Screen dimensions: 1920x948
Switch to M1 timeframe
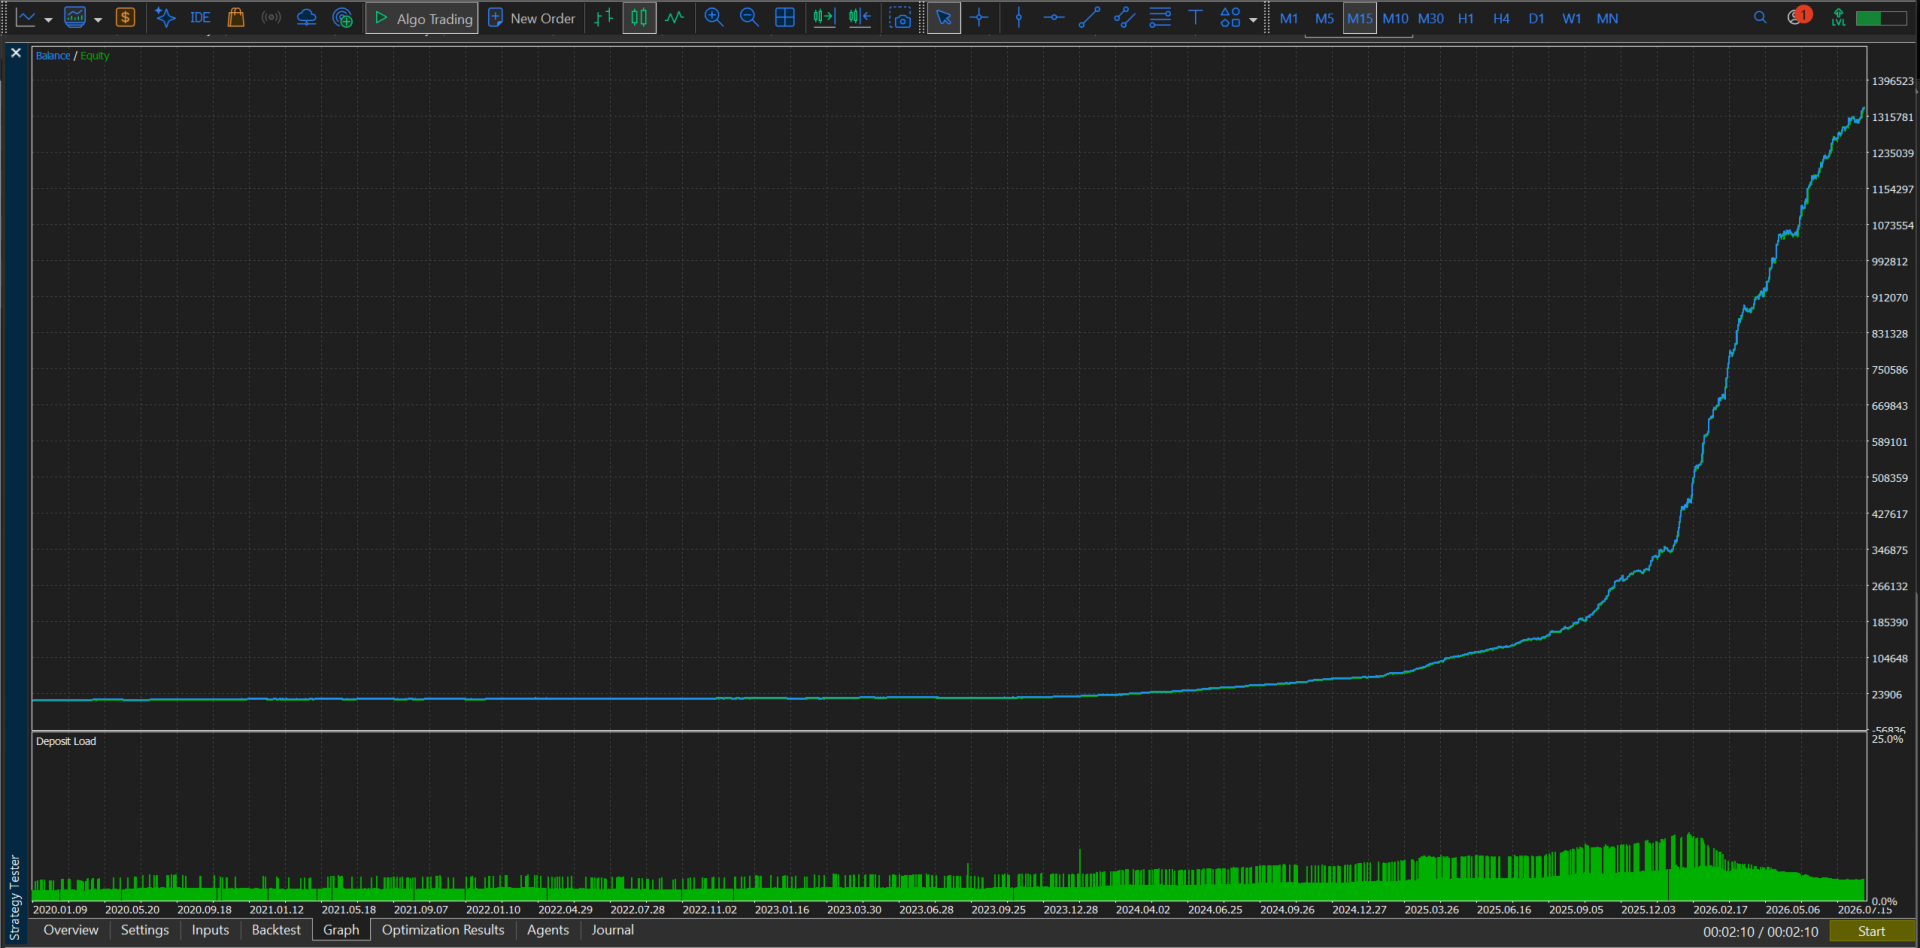[1289, 18]
